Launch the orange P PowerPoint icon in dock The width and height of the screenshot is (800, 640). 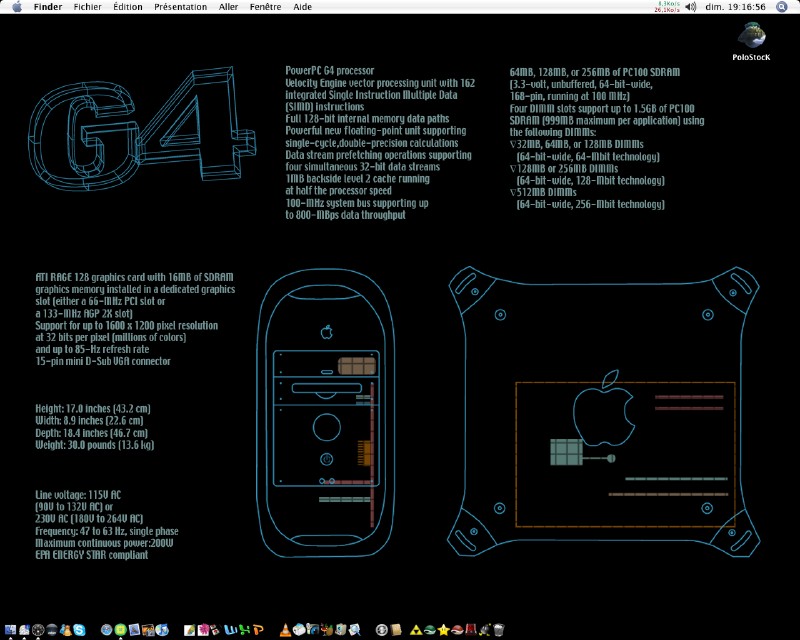coord(258,630)
